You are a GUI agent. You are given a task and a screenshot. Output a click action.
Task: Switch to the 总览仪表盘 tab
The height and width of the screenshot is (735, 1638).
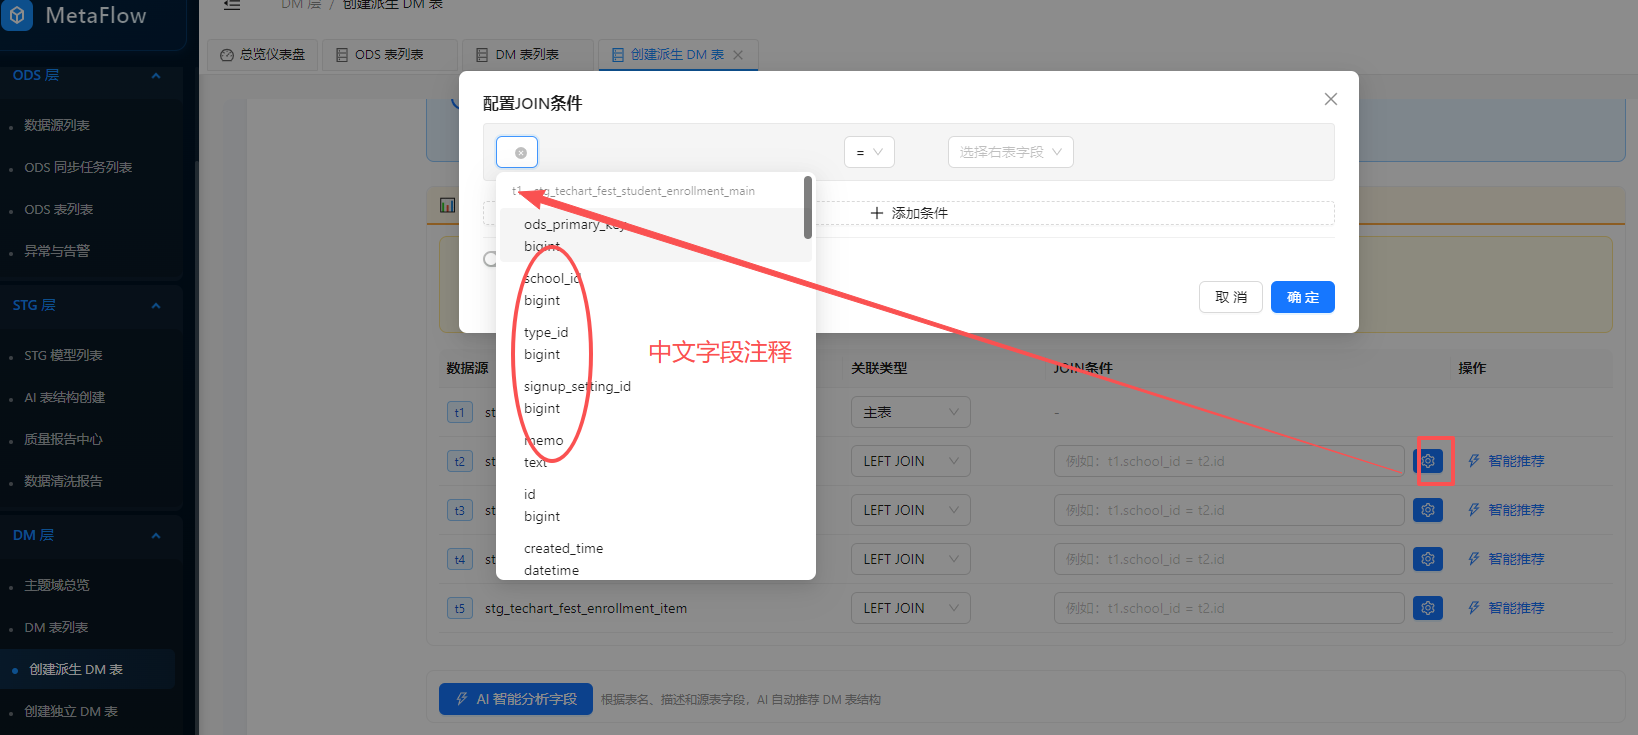[x=262, y=55]
